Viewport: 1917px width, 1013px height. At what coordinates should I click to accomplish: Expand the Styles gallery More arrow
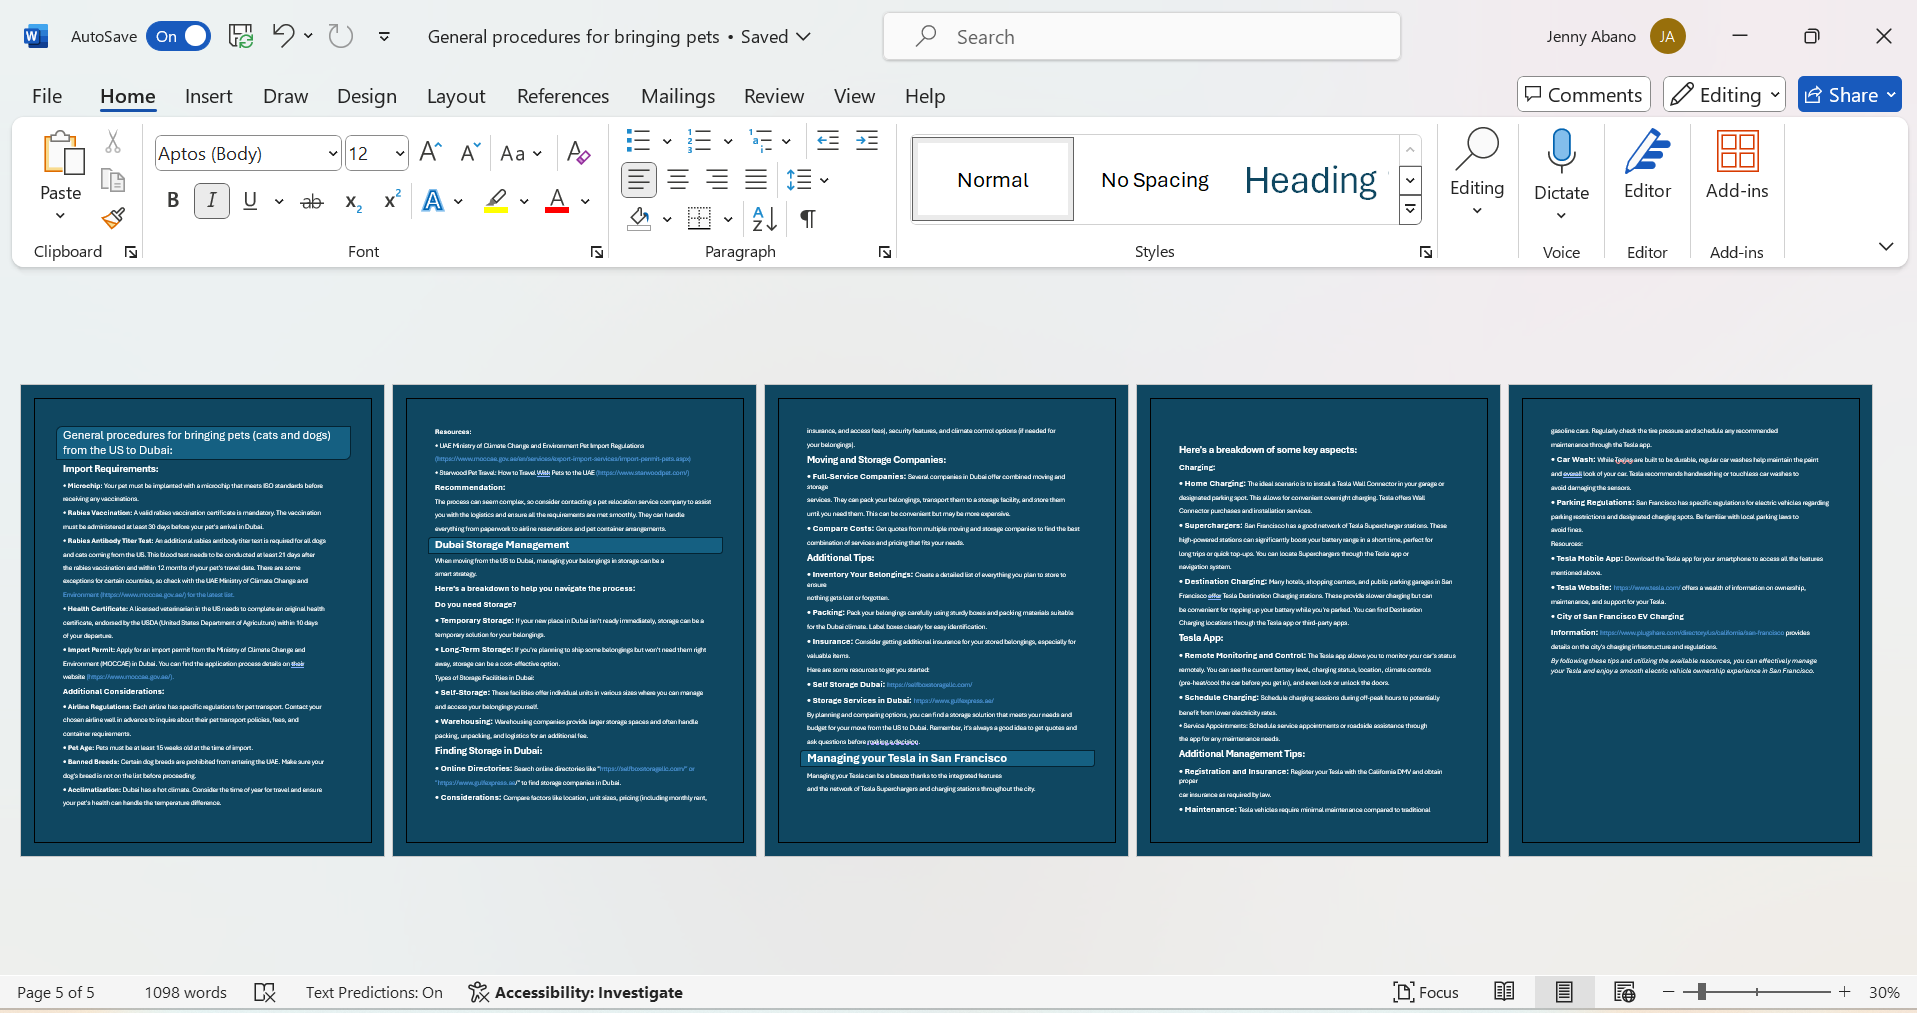pos(1410,210)
